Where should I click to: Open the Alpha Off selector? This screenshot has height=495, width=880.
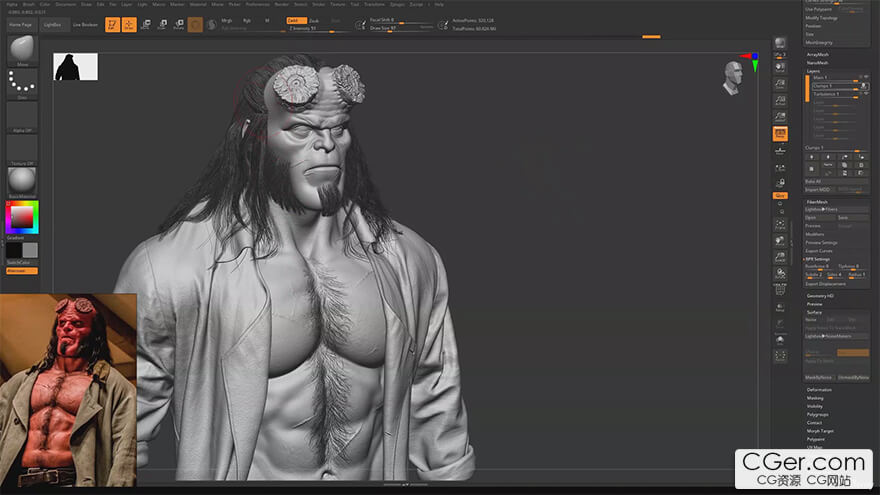click(x=22, y=116)
